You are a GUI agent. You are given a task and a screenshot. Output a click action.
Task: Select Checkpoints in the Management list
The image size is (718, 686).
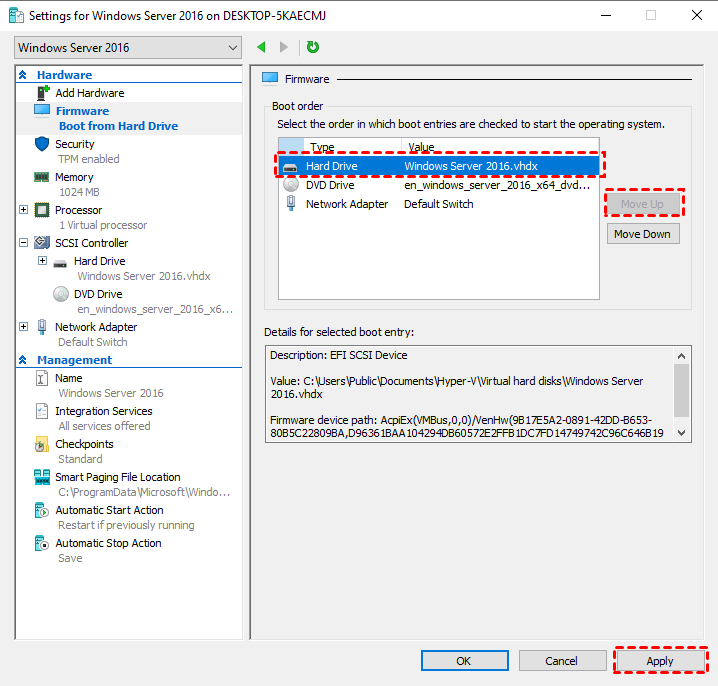click(x=84, y=444)
